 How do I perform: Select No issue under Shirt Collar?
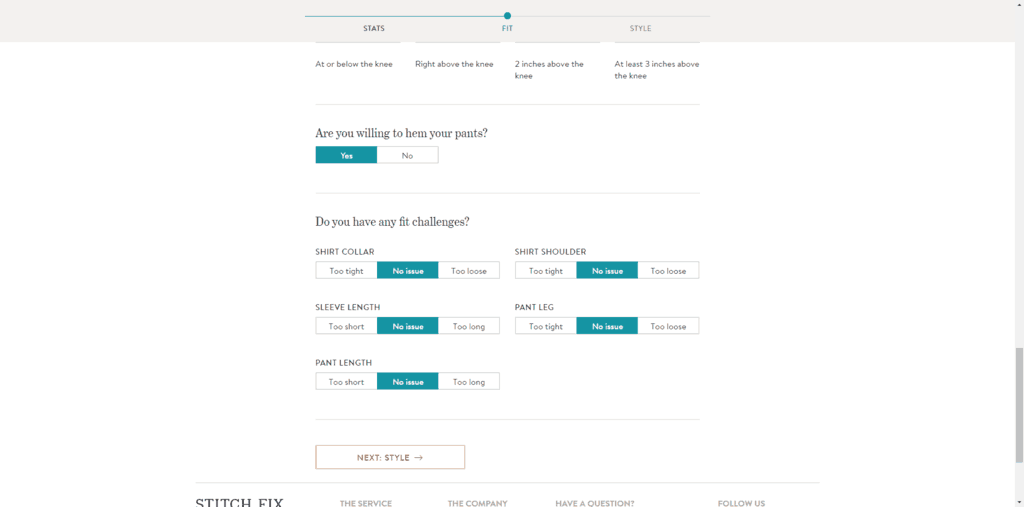408,270
